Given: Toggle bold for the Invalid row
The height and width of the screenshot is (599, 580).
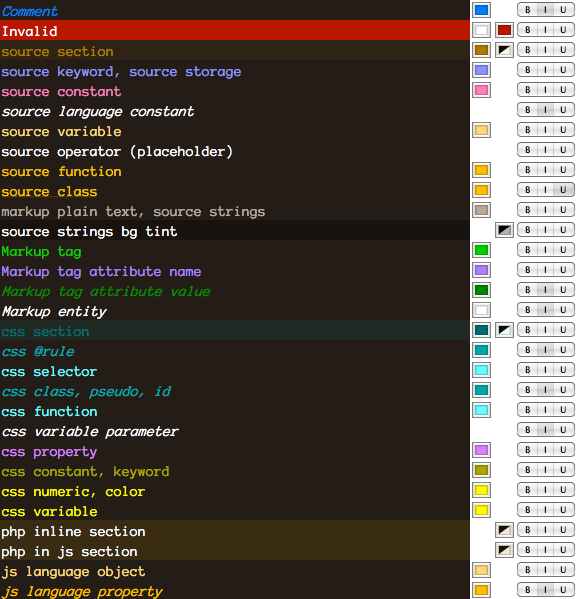Looking at the screenshot, I should pos(528,30).
